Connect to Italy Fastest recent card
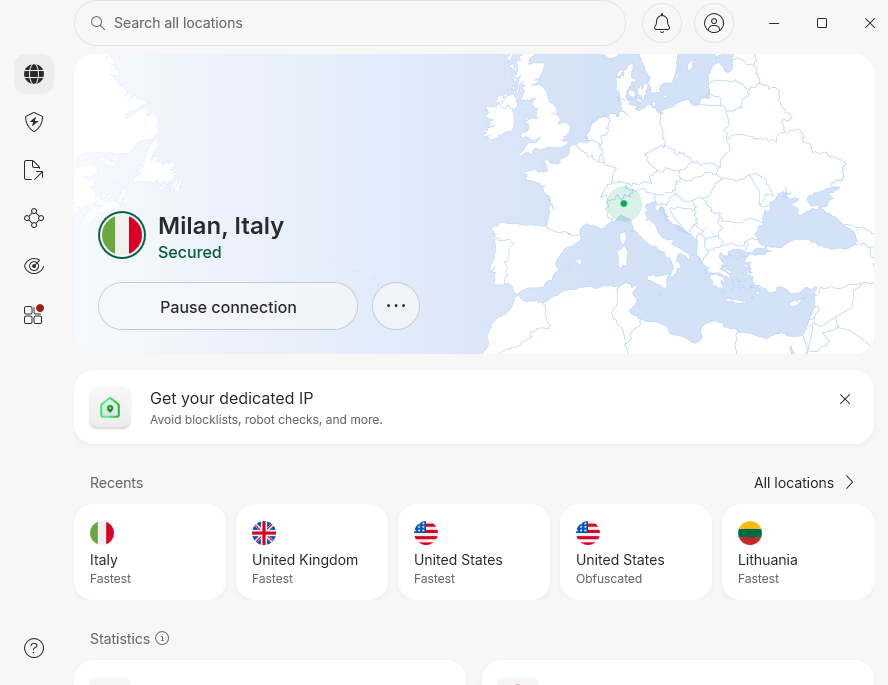Viewport: 888px width, 685px height. pos(150,552)
